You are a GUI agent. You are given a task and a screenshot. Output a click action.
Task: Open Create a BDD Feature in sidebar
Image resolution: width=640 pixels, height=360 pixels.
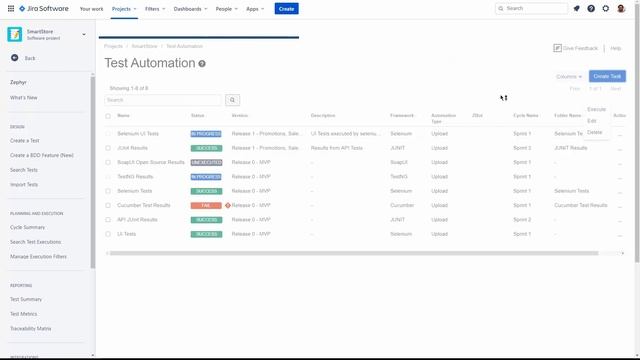42,156
